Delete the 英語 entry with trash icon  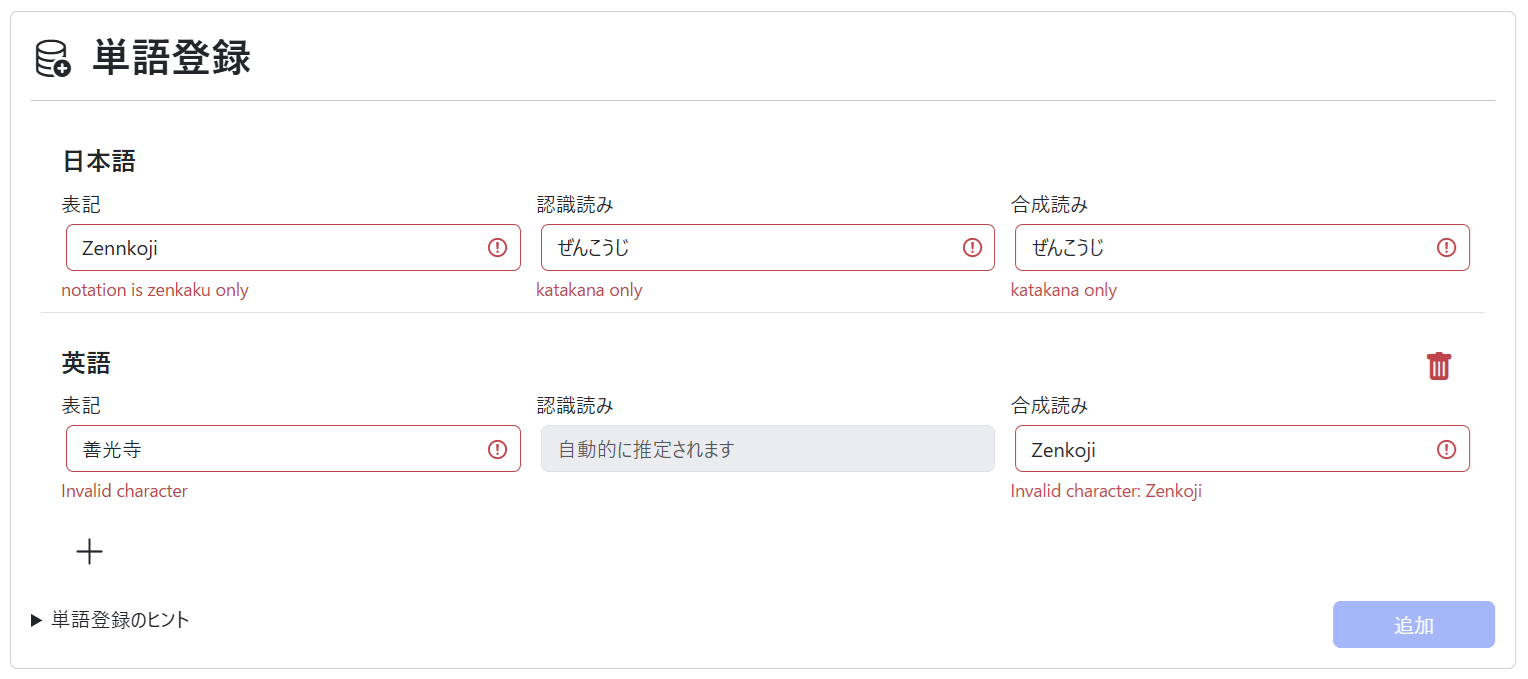click(x=1438, y=366)
